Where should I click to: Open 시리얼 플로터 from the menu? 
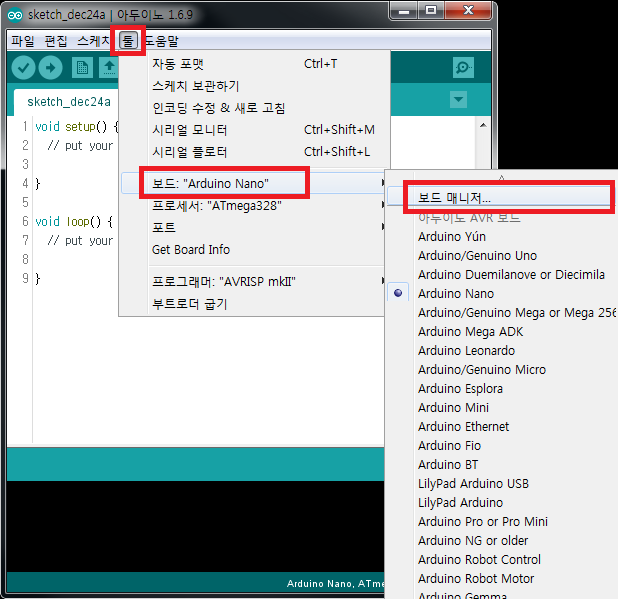[x=254, y=152]
